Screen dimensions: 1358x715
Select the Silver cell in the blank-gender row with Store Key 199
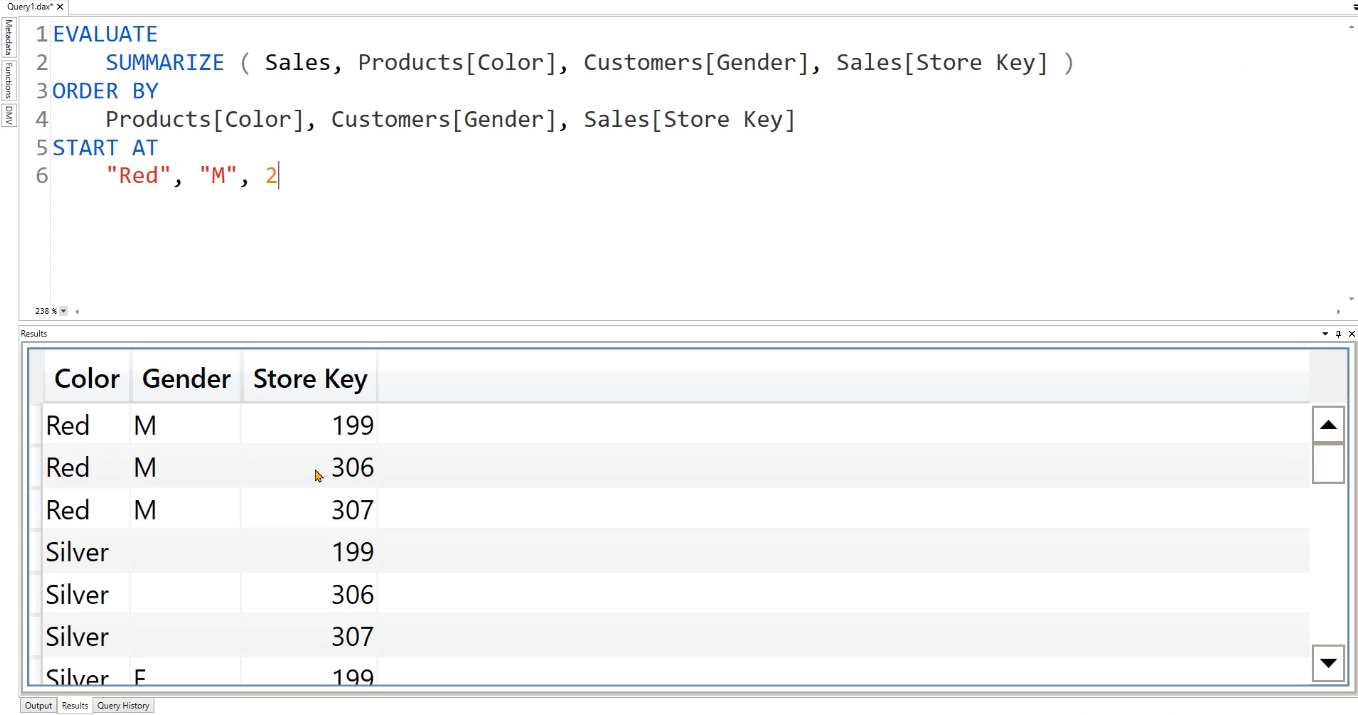click(x=87, y=552)
